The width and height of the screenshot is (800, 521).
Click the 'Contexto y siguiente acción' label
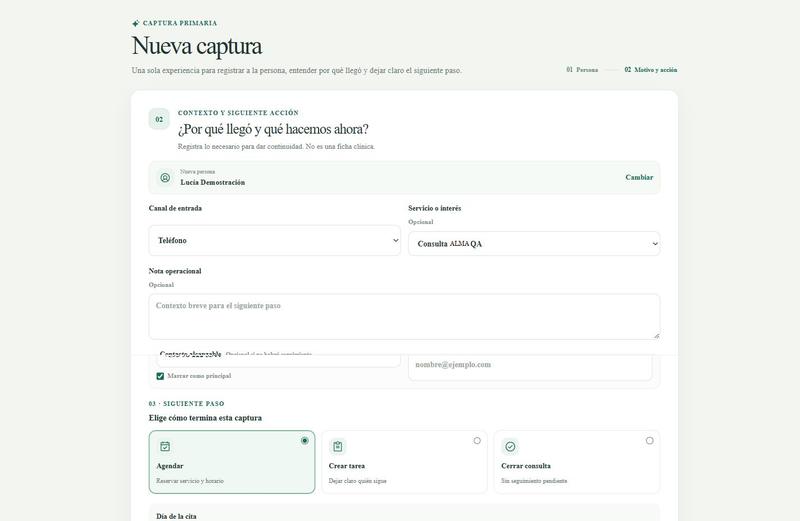[x=238, y=113]
